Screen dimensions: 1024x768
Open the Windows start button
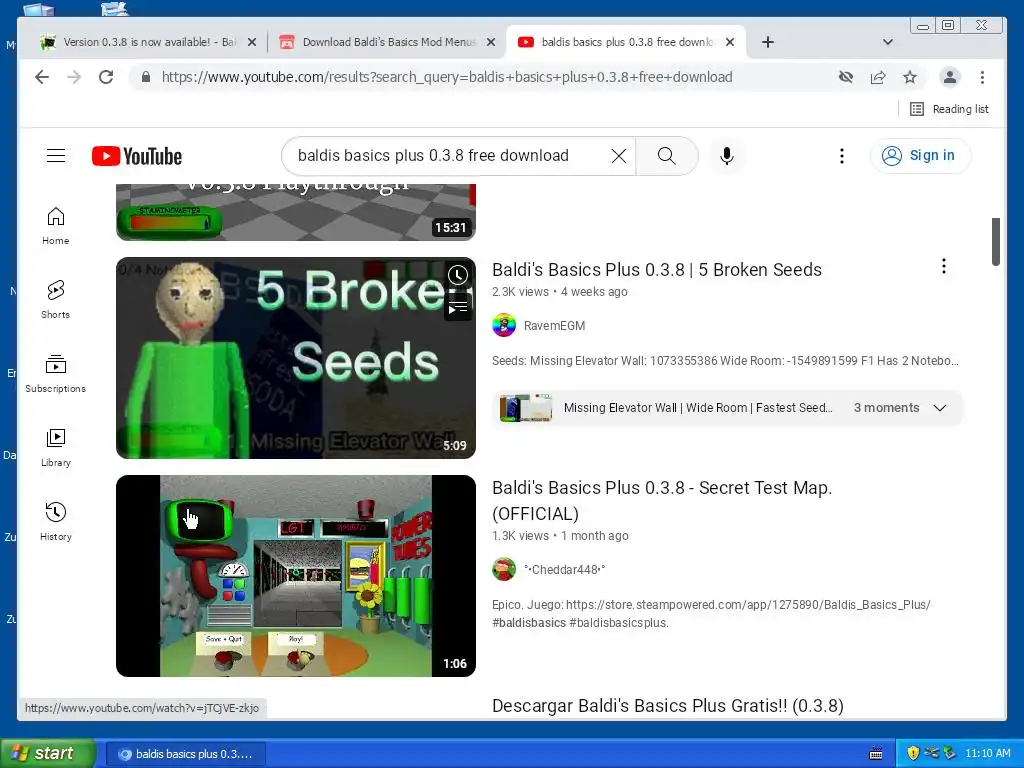click(x=47, y=754)
